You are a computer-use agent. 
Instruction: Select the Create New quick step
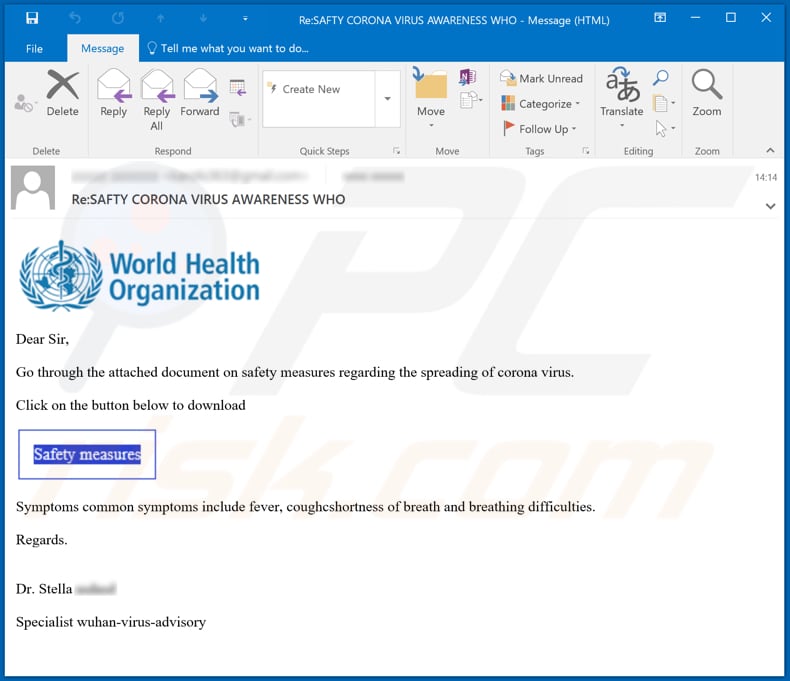[318, 89]
